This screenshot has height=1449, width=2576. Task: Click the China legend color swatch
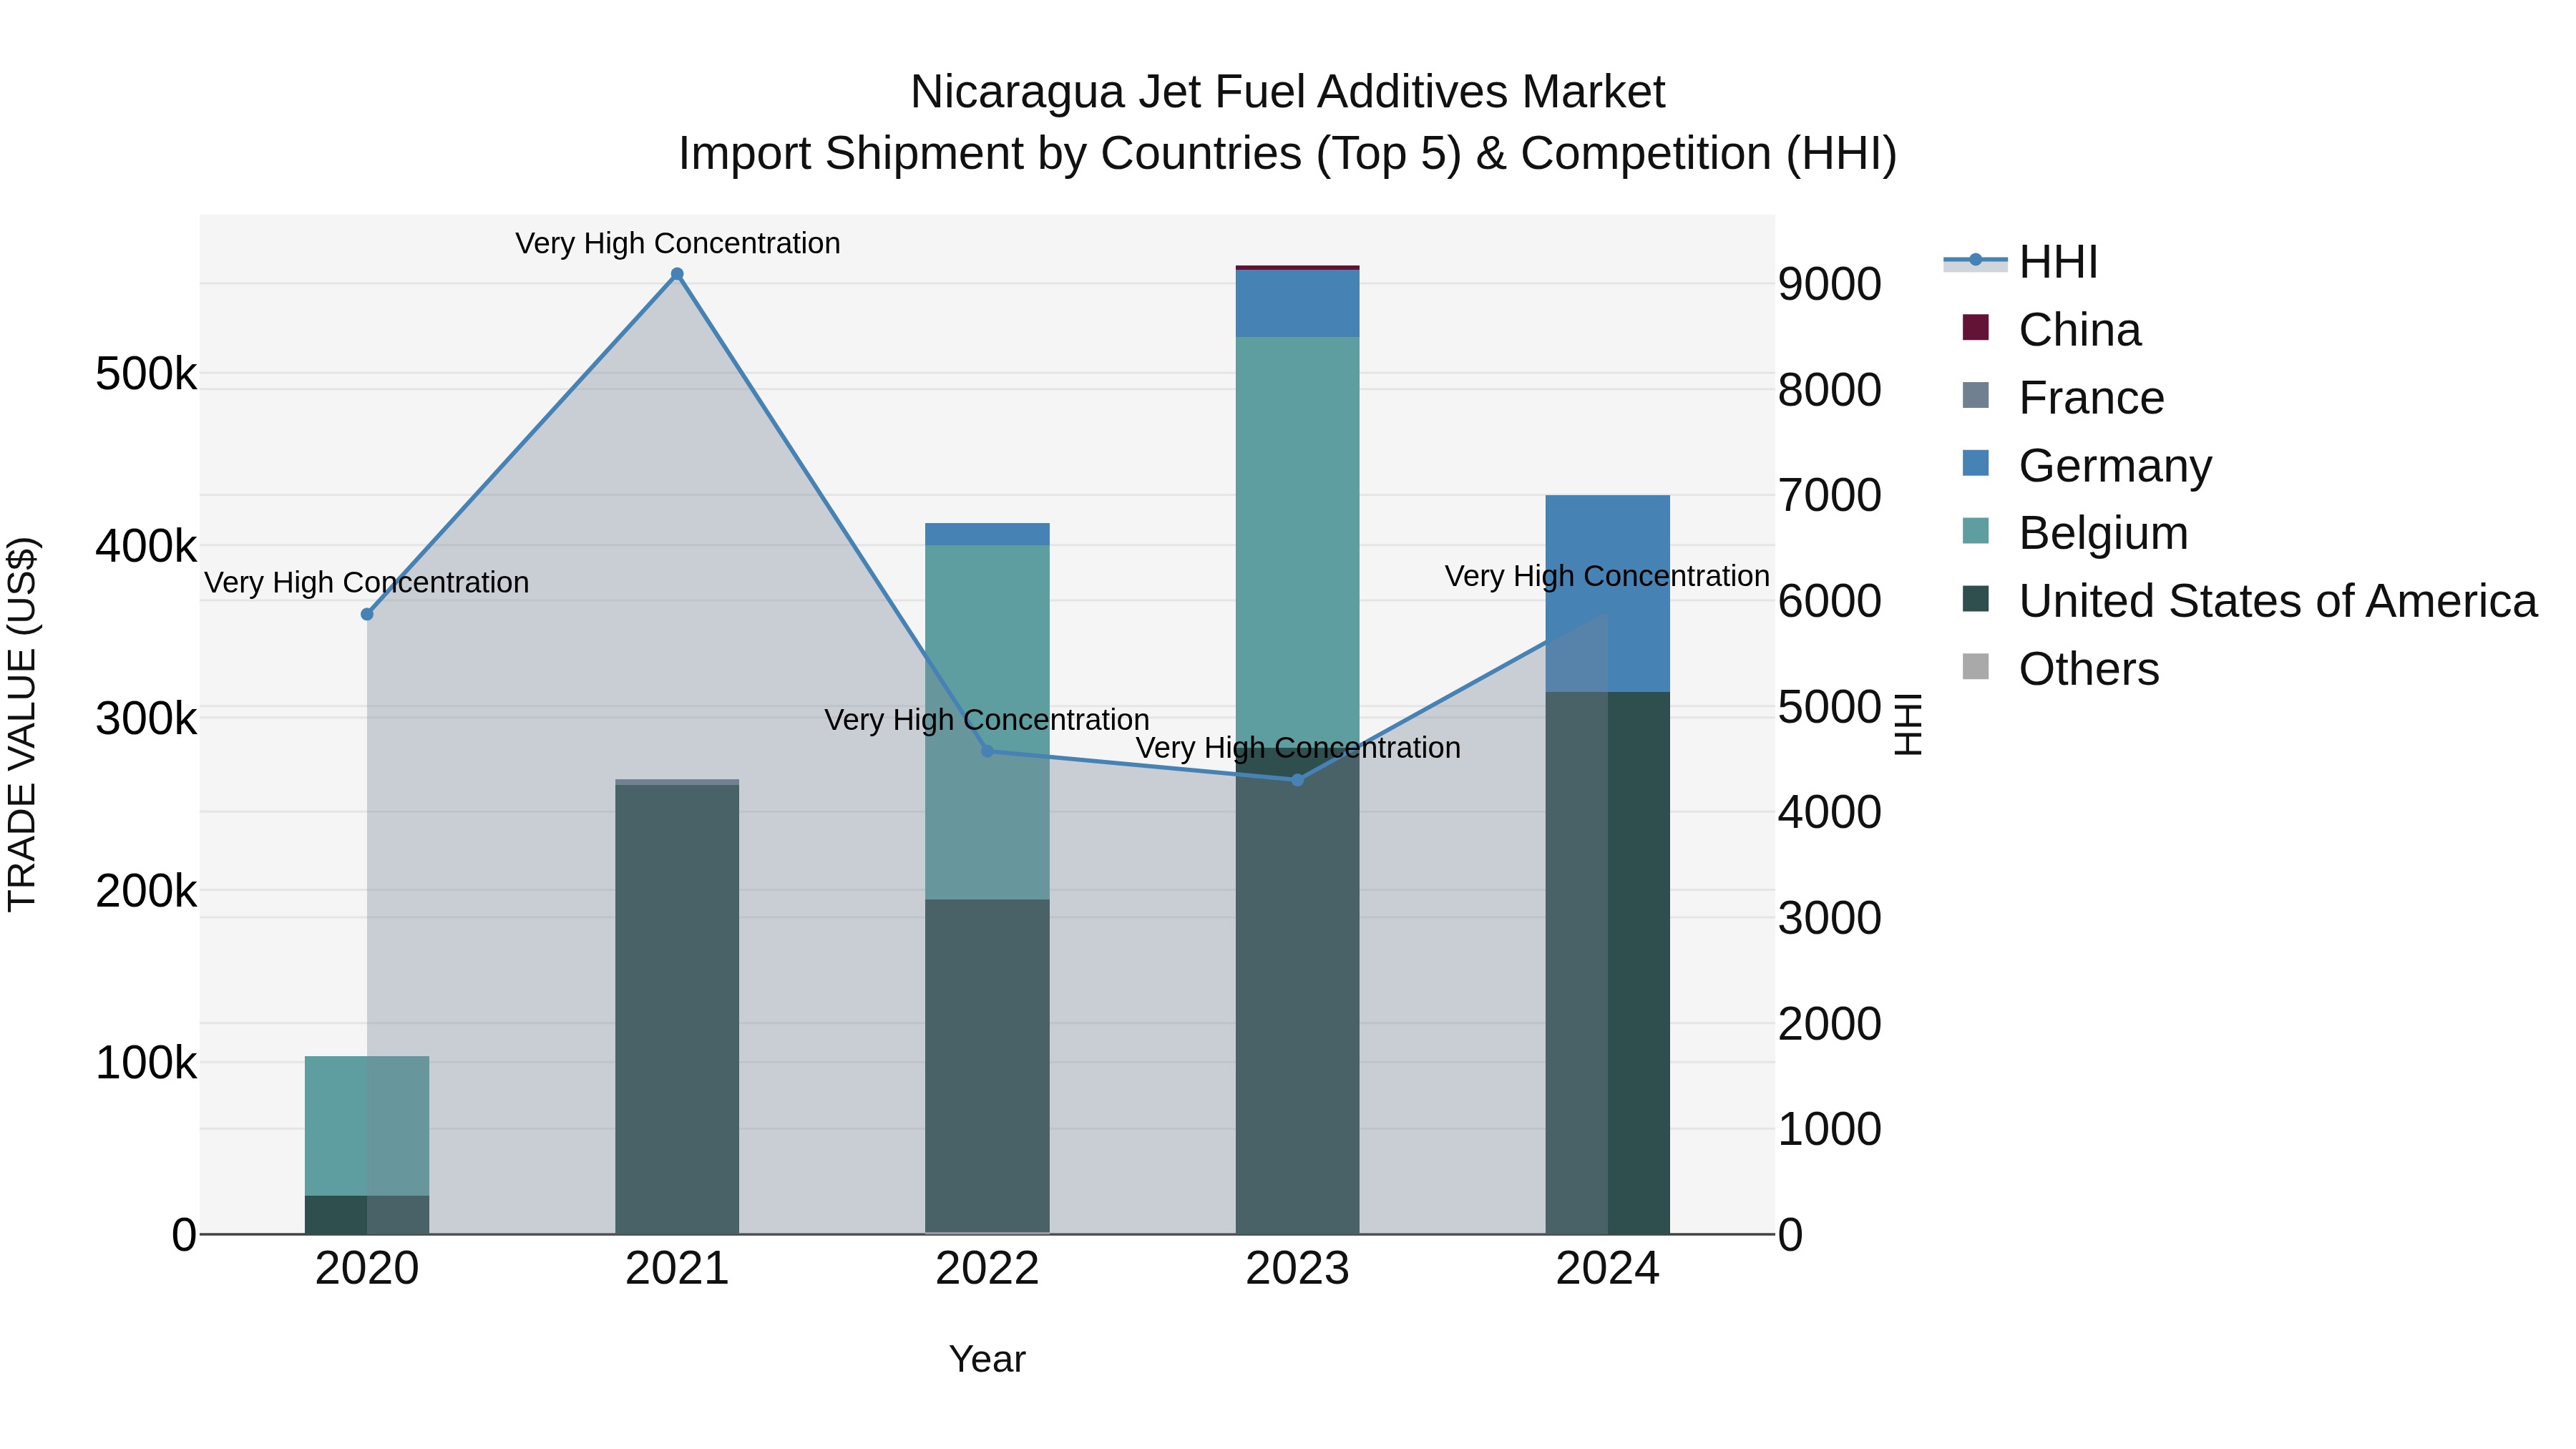point(1975,327)
